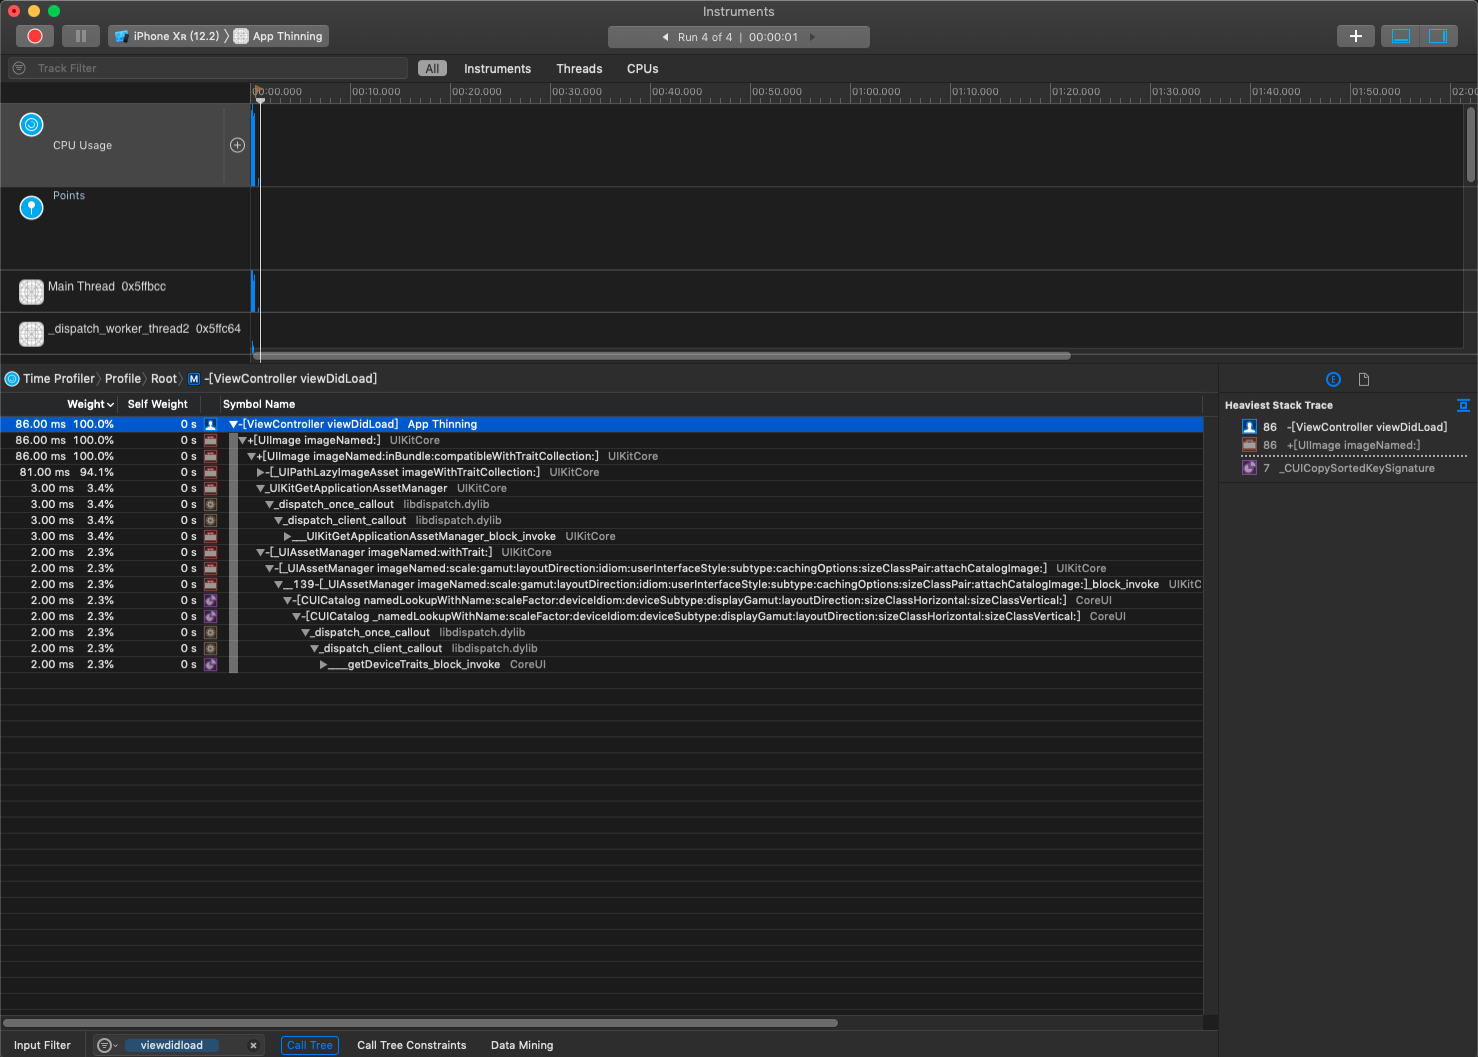Viewport: 1478px width, 1057px height.
Task: Clear the viewdidload filter with x button
Action: tap(254, 1045)
